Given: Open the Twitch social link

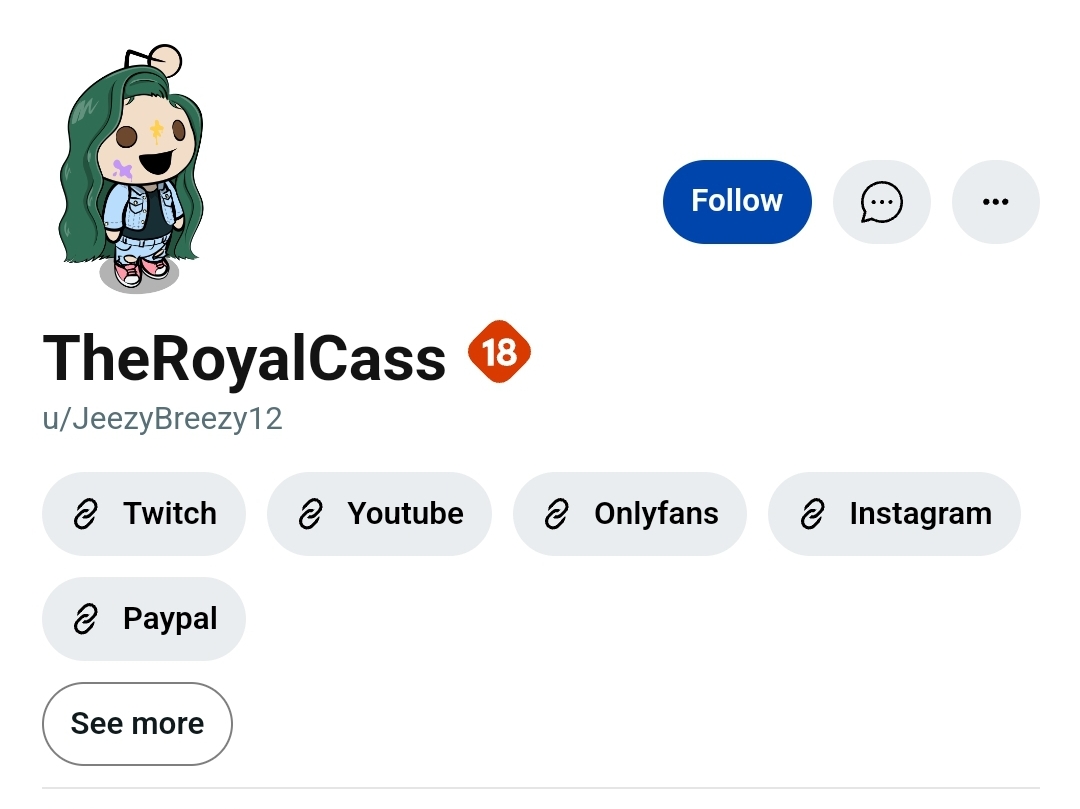Looking at the screenshot, I should tap(169, 514).
